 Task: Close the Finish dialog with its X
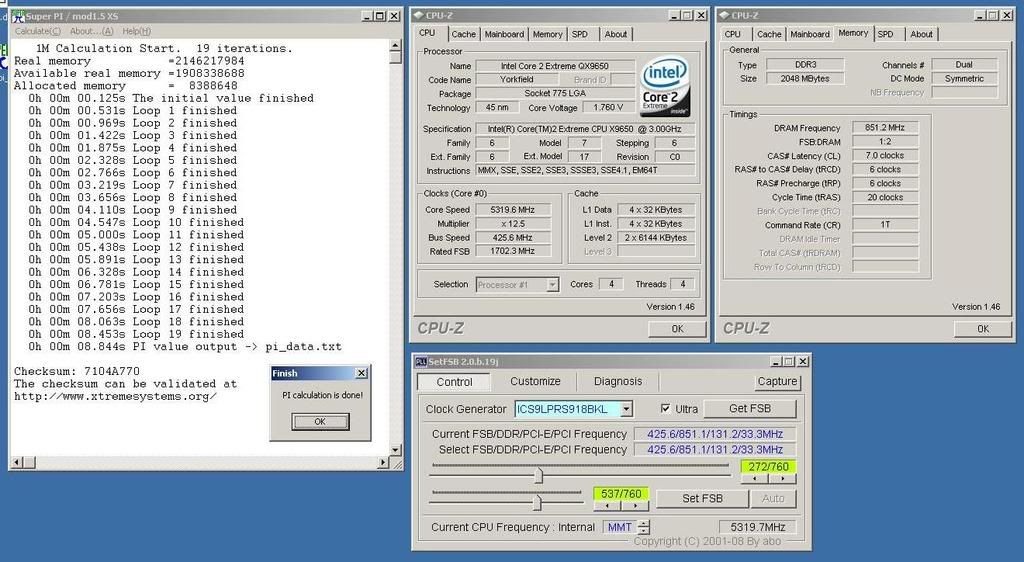361,373
